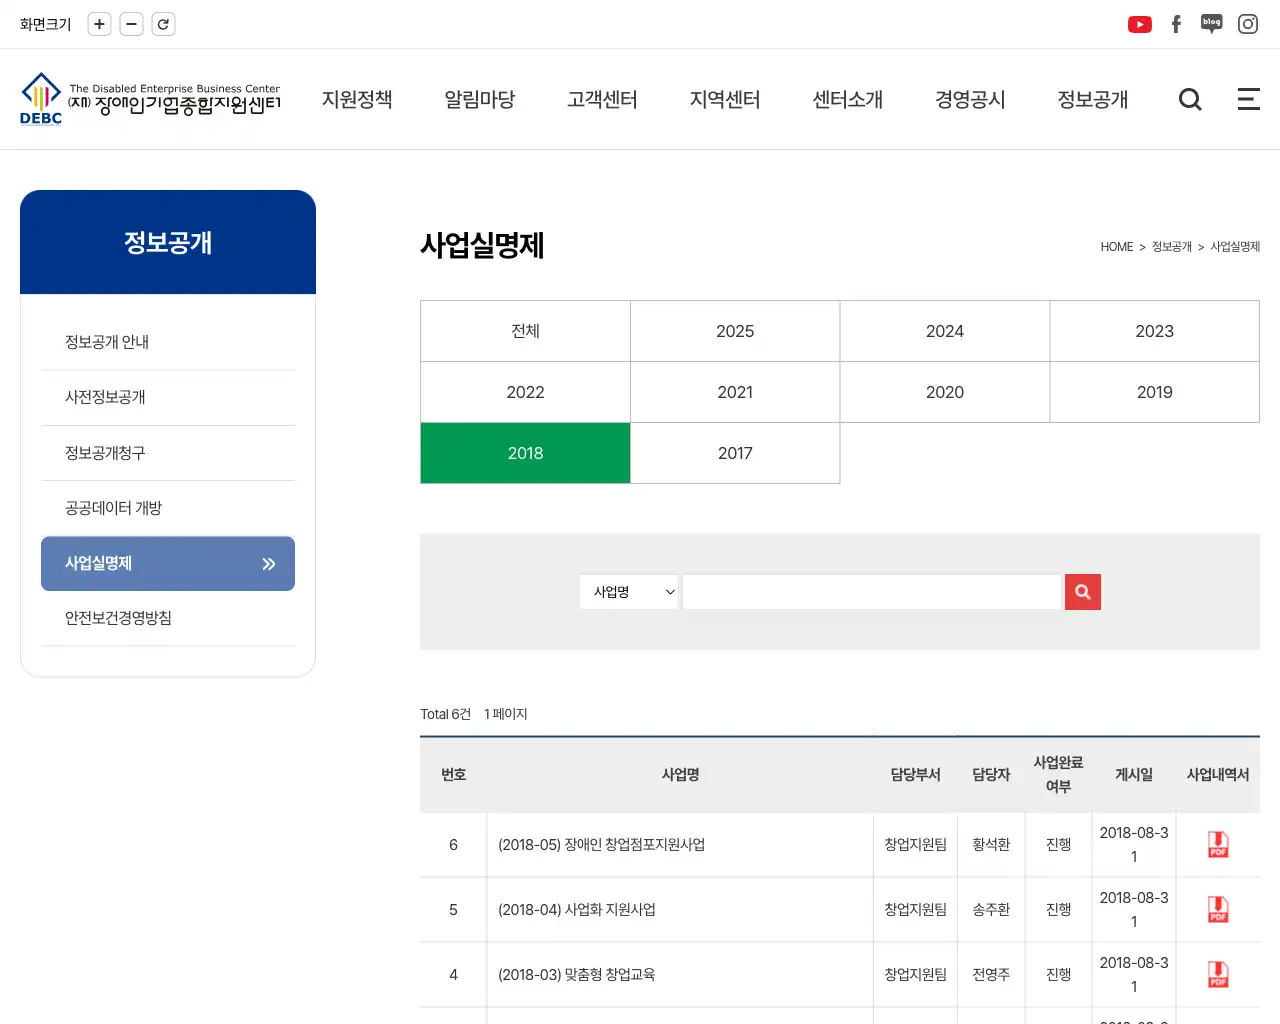1280x1024 pixels.
Task: Click the red search submit button
Action: (1083, 592)
